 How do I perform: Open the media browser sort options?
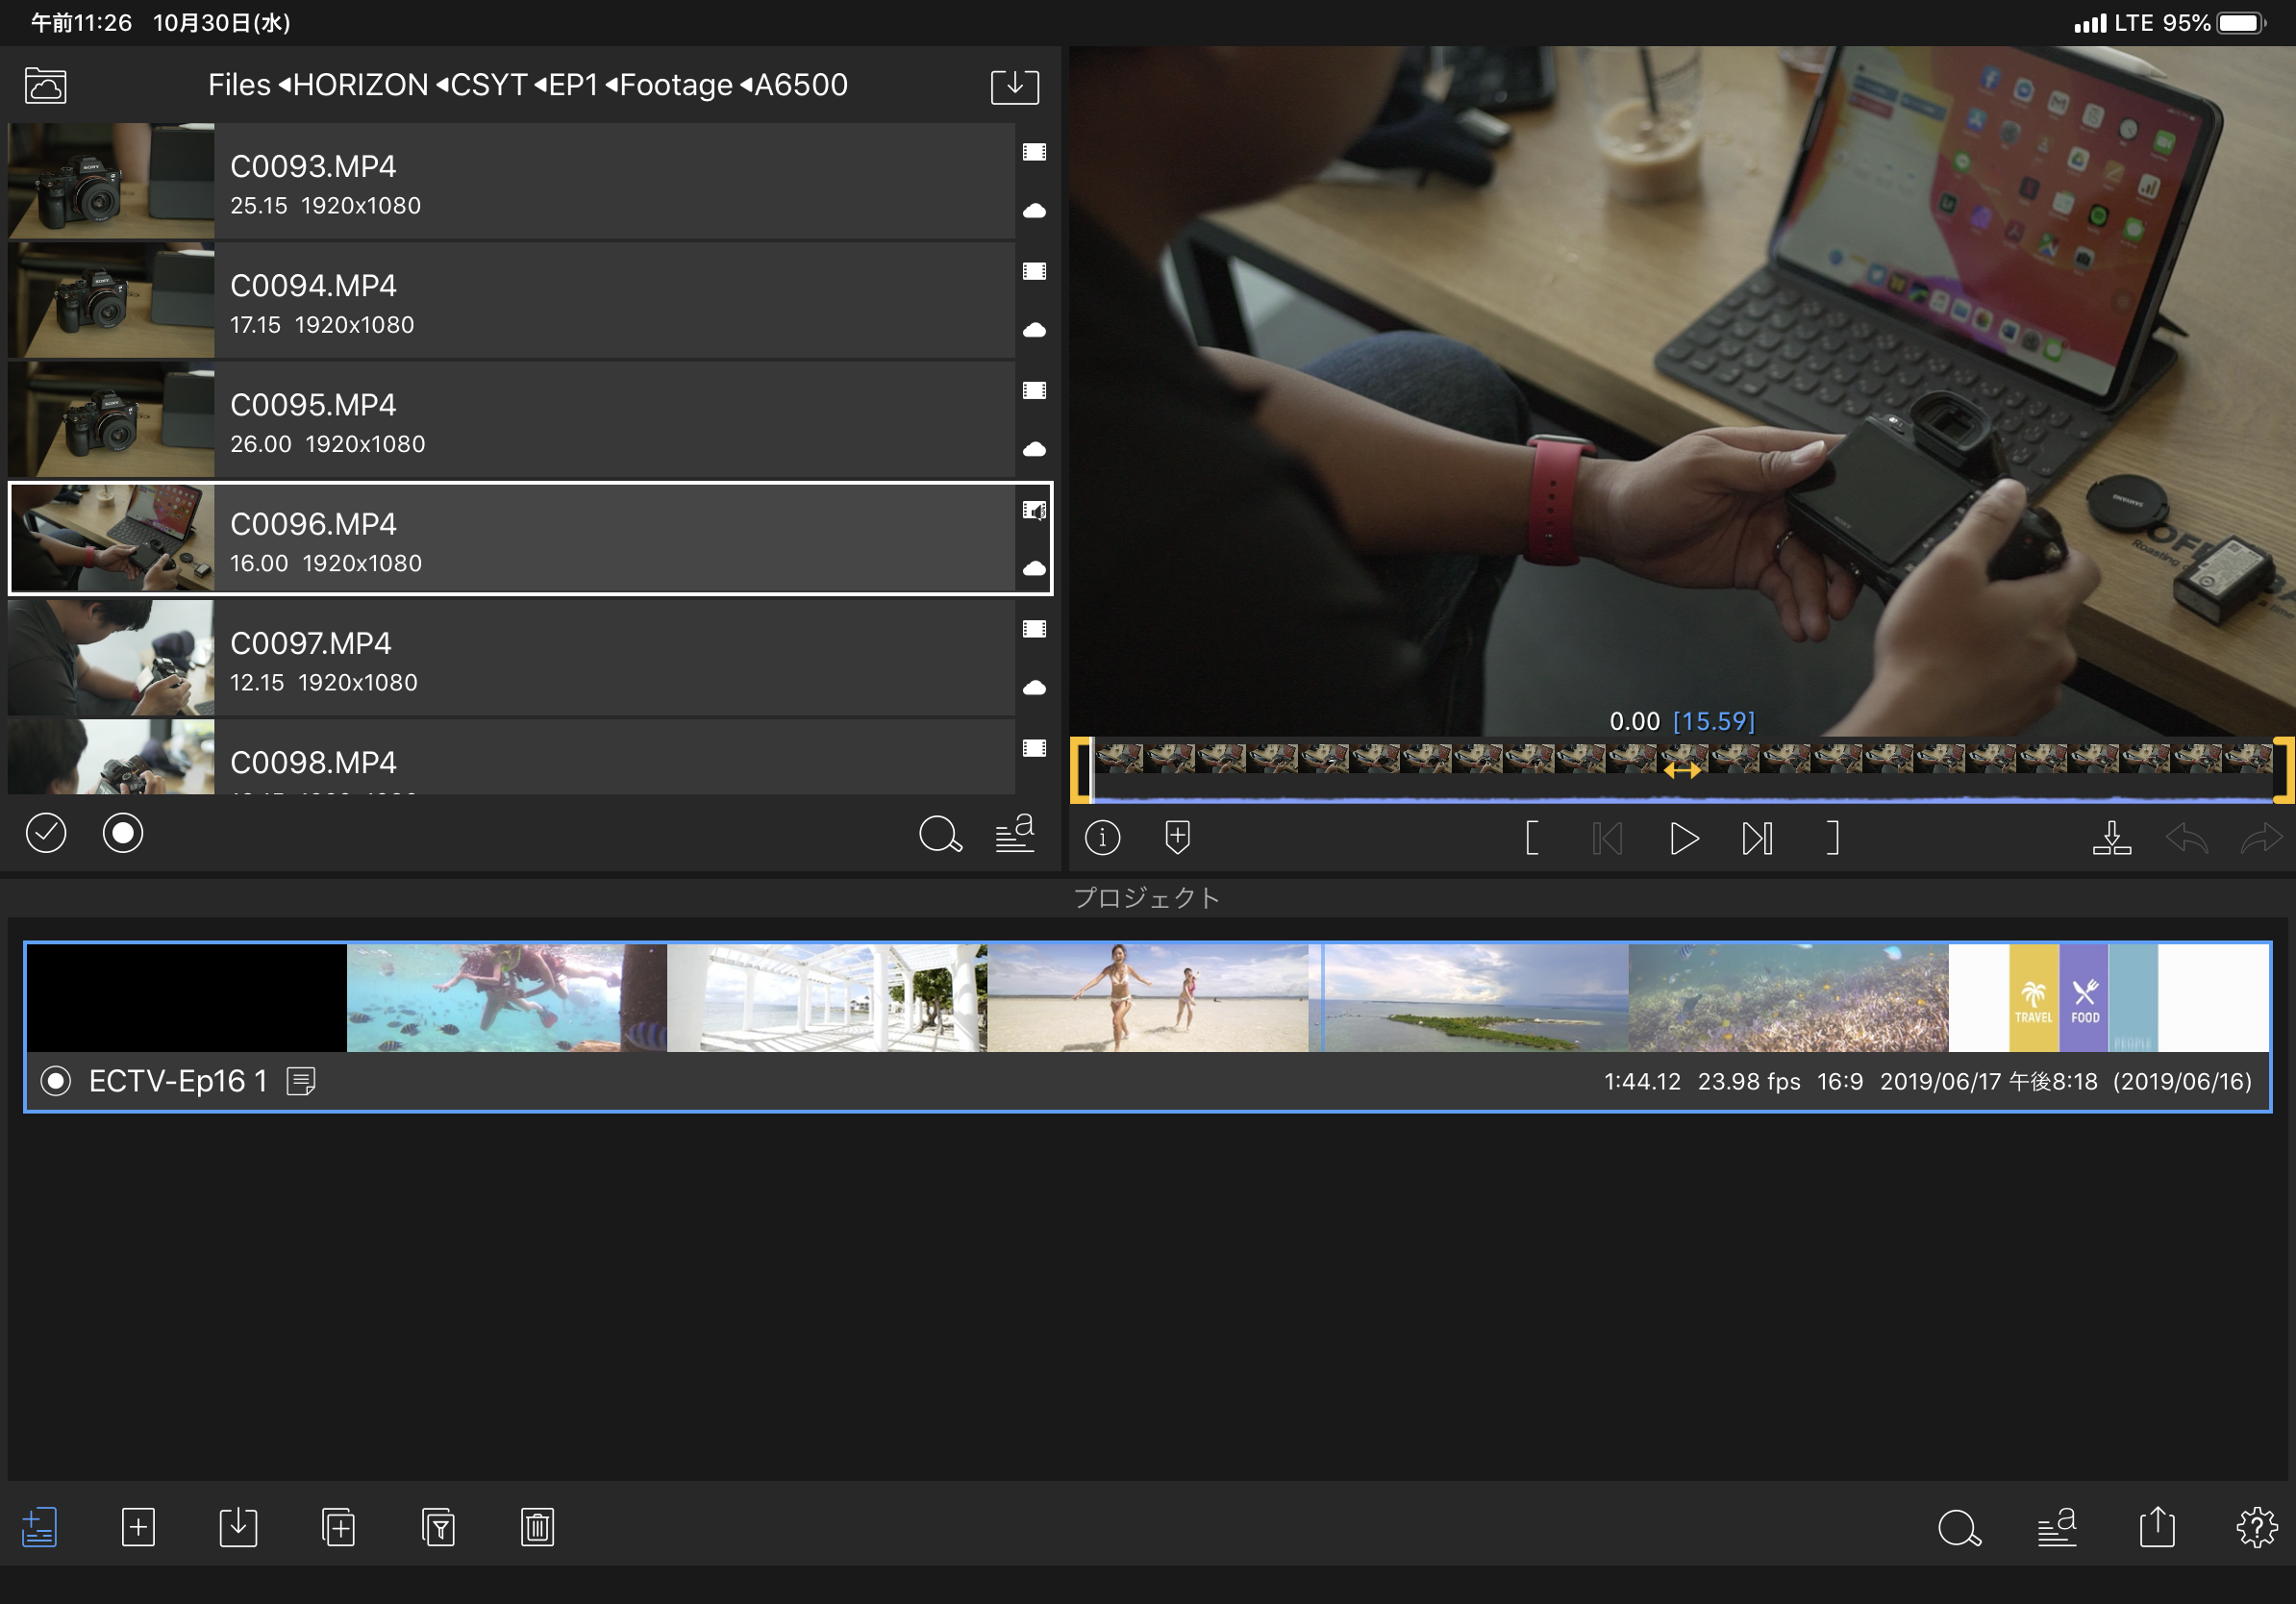(1014, 833)
